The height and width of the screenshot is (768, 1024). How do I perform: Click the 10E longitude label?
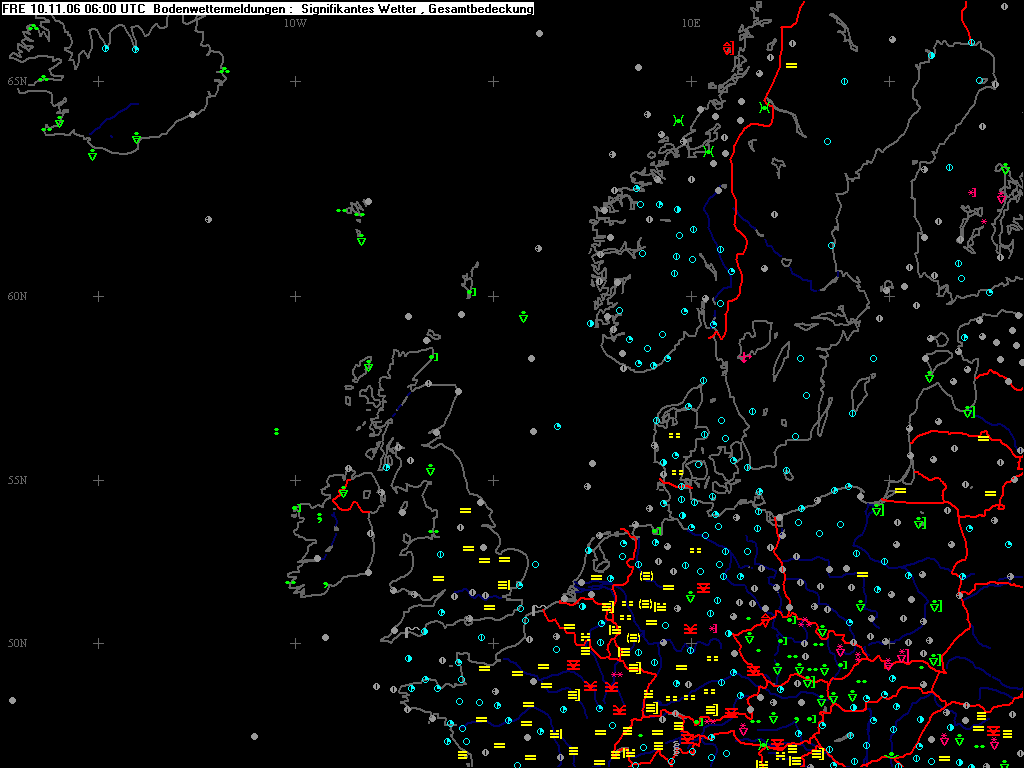click(x=691, y=24)
